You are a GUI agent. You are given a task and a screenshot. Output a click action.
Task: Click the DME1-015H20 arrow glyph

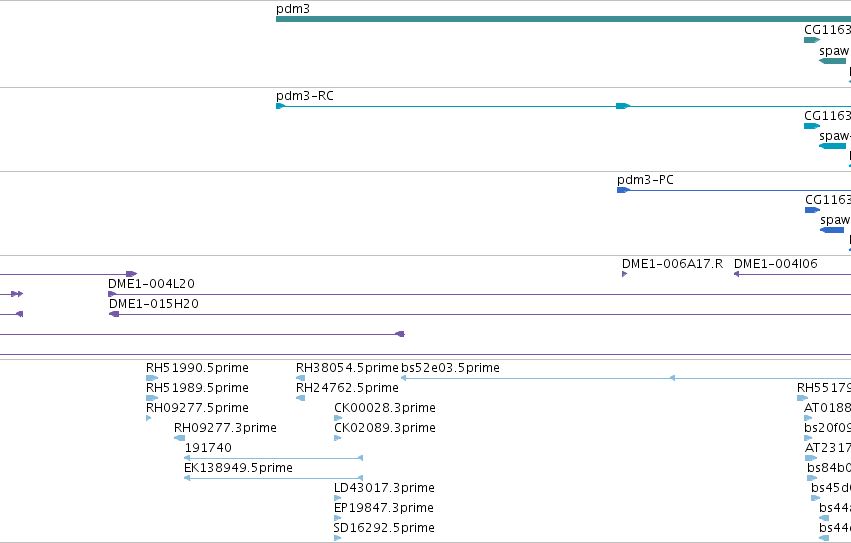pyautogui.click(x=114, y=314)
